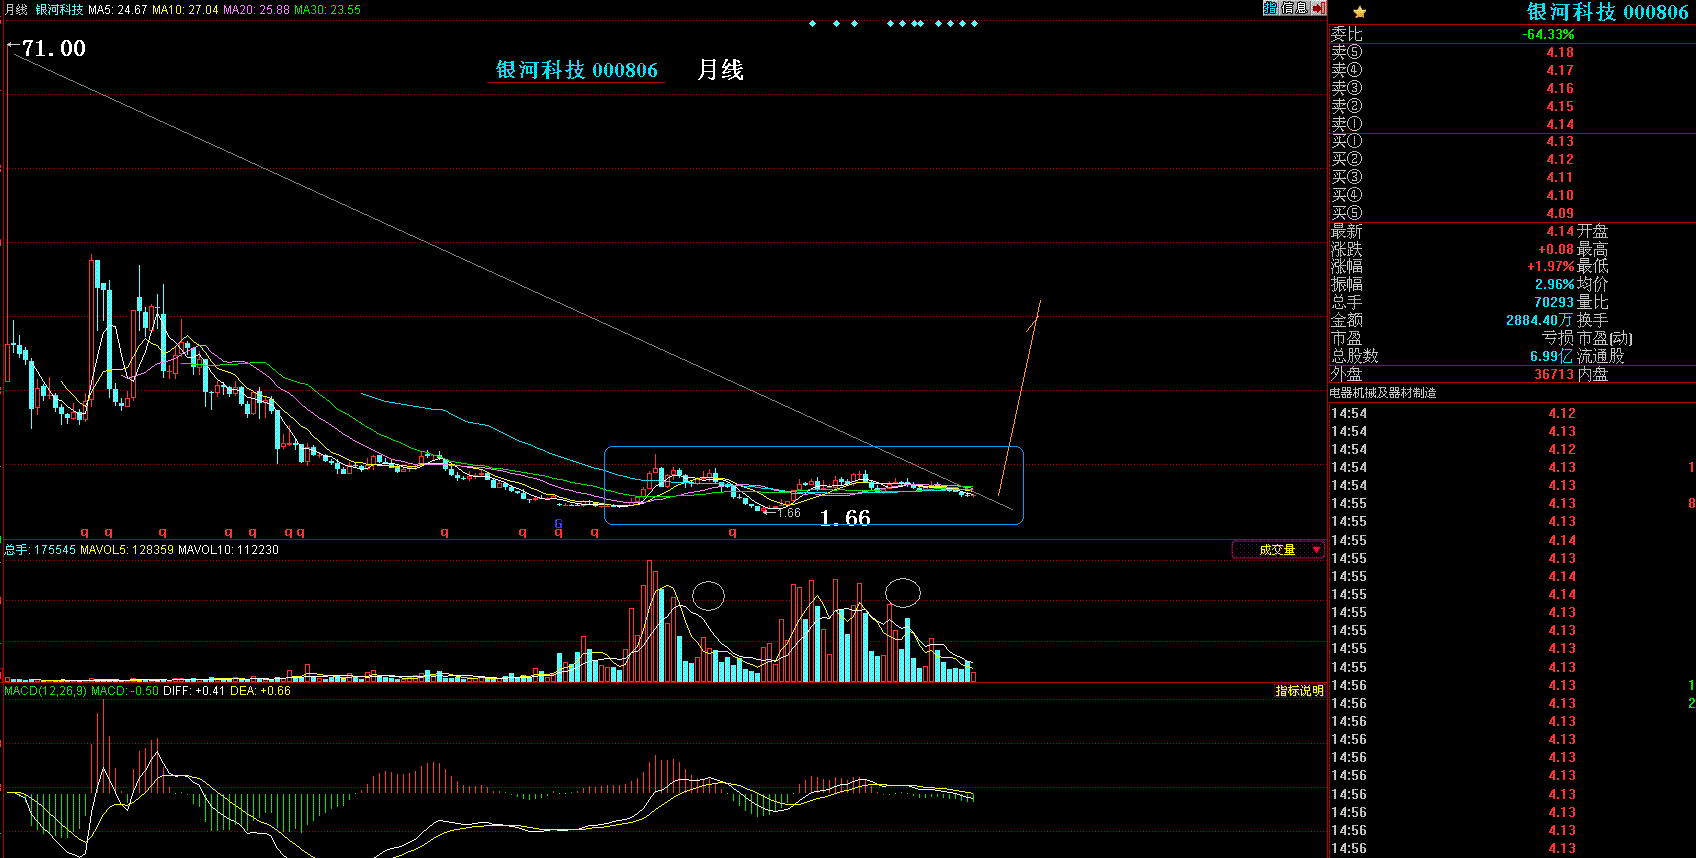
Task: Click the 涨跌 change value +0.08
Action: point(1556,250)
